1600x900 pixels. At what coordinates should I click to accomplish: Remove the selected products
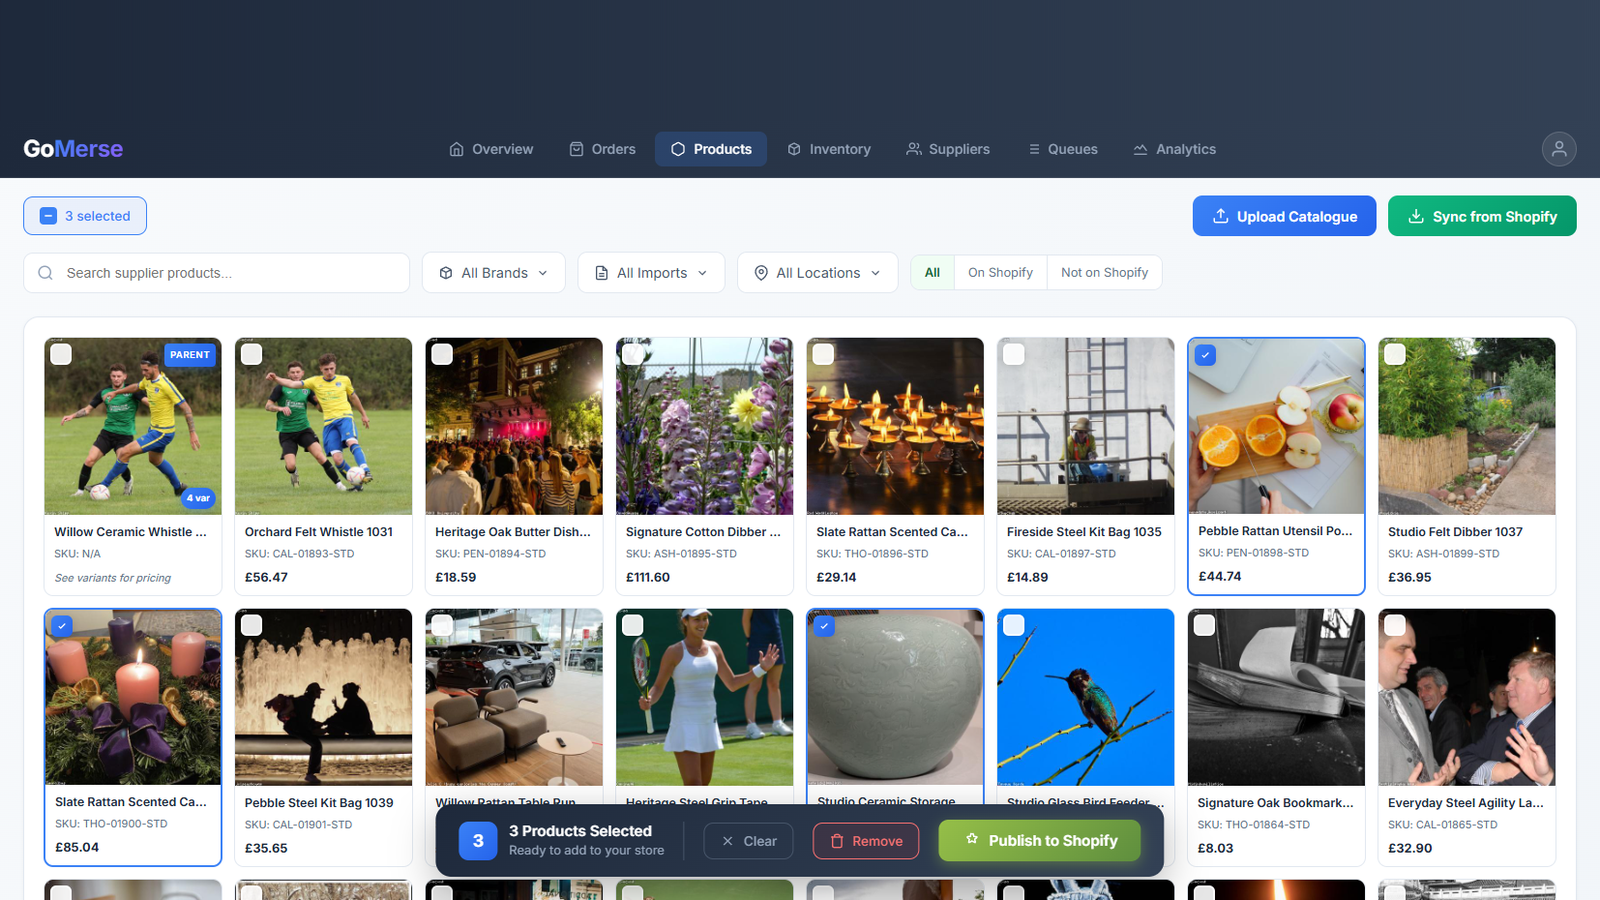[866, 841]
